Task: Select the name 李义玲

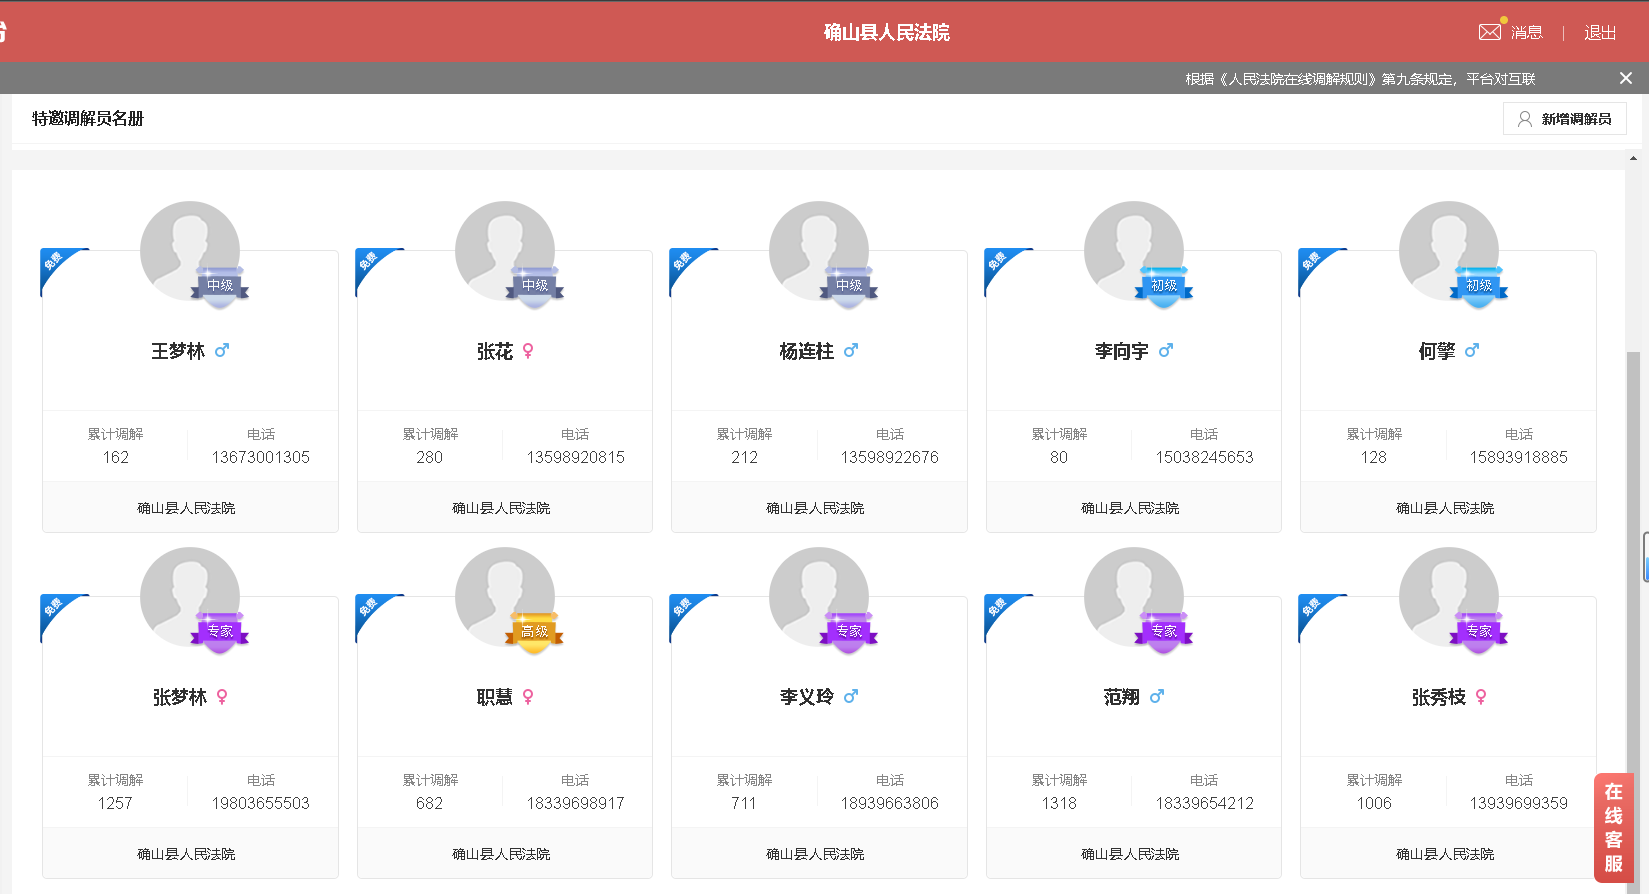Action: coord(807,697)
